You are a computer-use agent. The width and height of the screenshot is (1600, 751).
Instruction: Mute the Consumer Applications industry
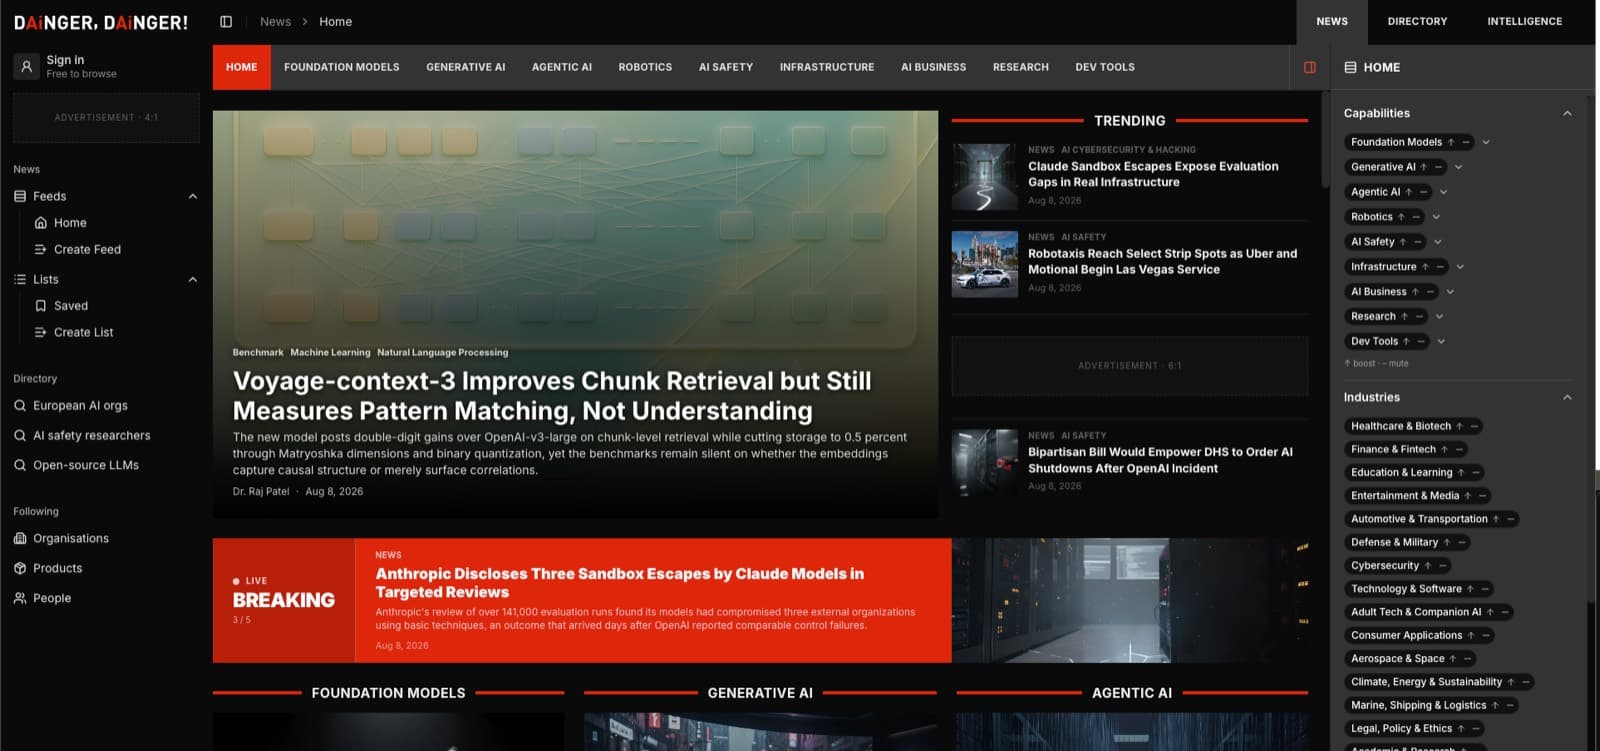(1486, 636)
